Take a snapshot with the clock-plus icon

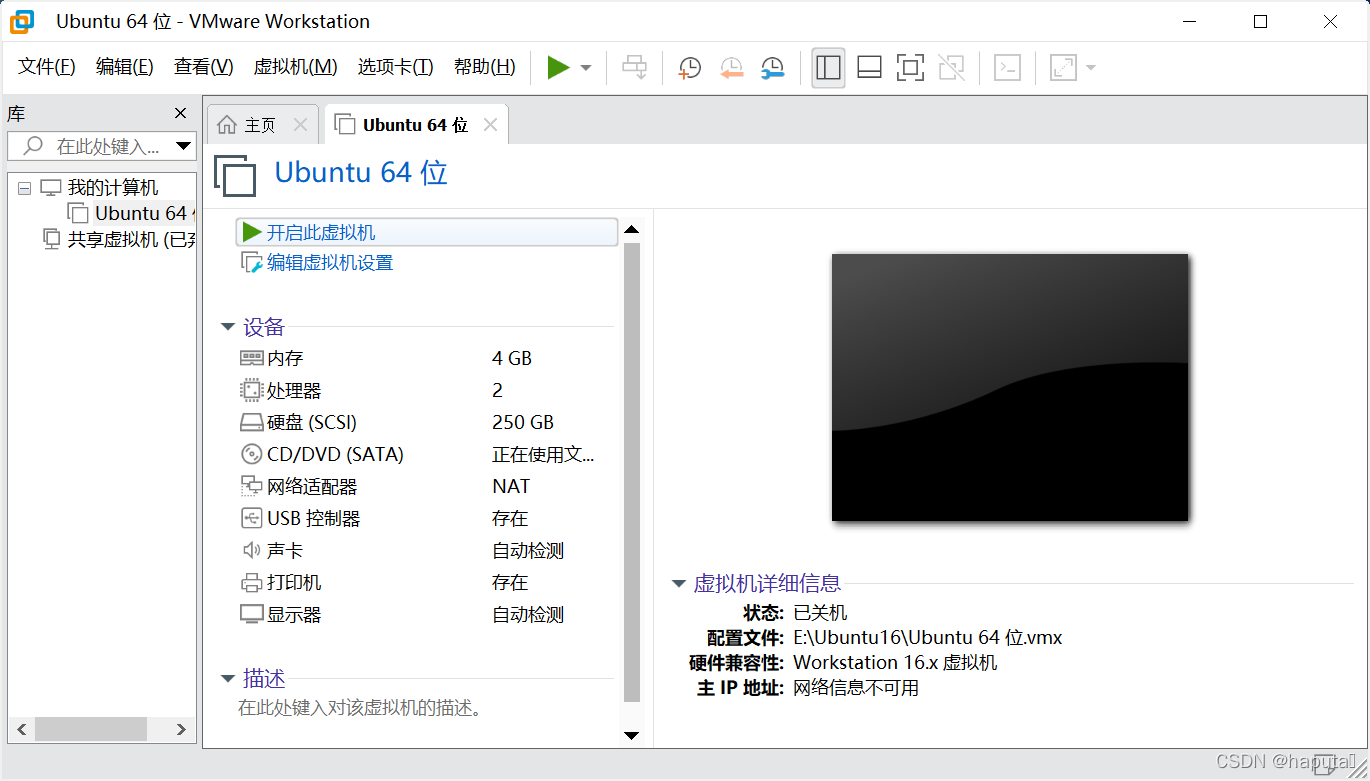point(690,68)
